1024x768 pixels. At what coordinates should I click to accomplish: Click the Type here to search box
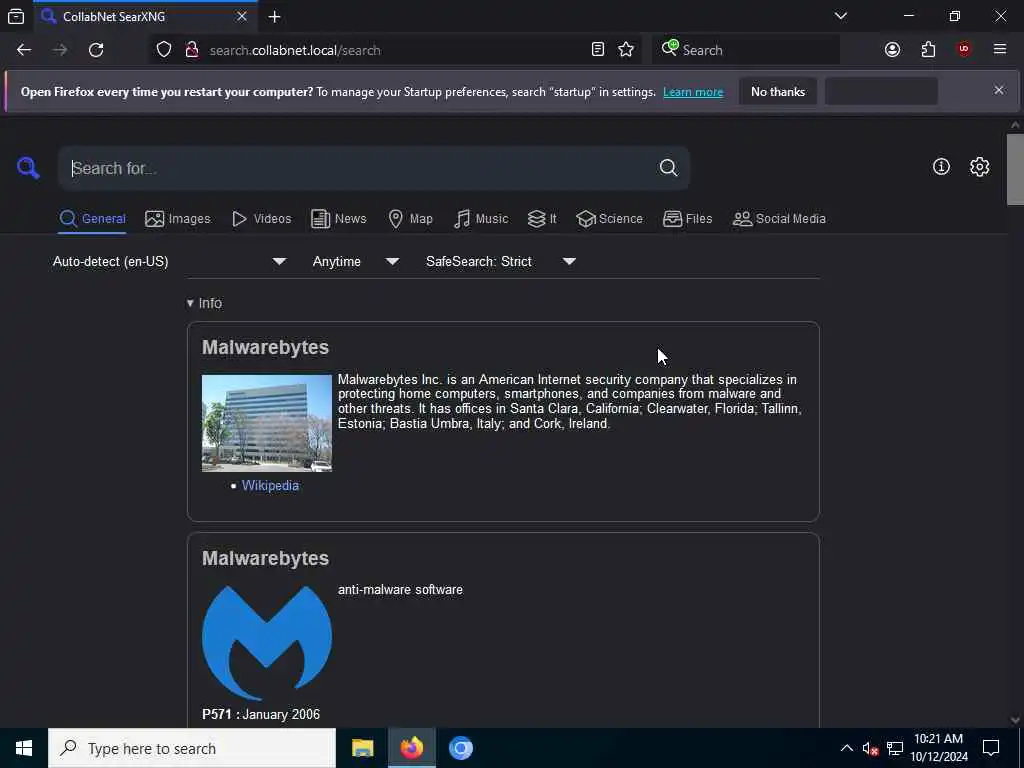coord(192,748)
